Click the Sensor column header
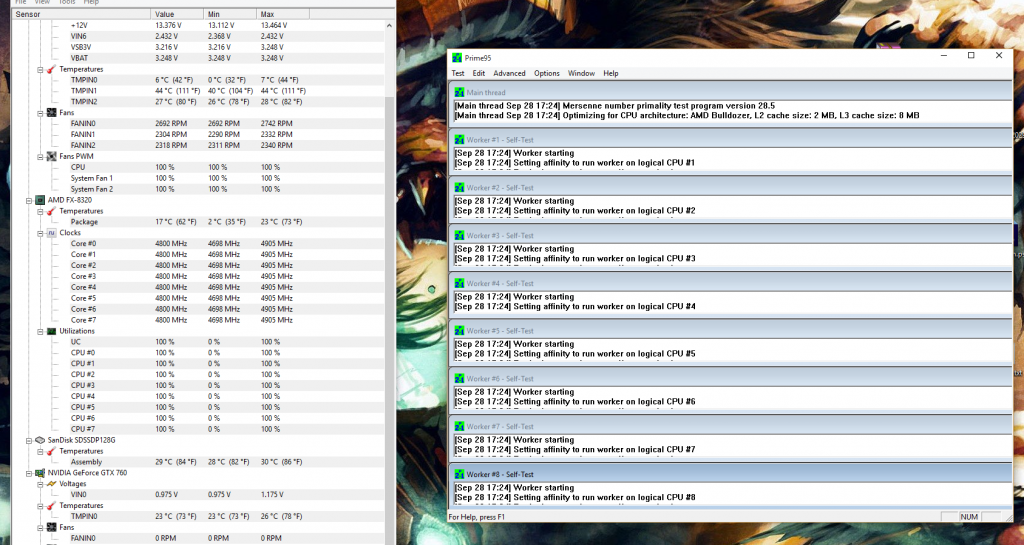 [81, 14]
